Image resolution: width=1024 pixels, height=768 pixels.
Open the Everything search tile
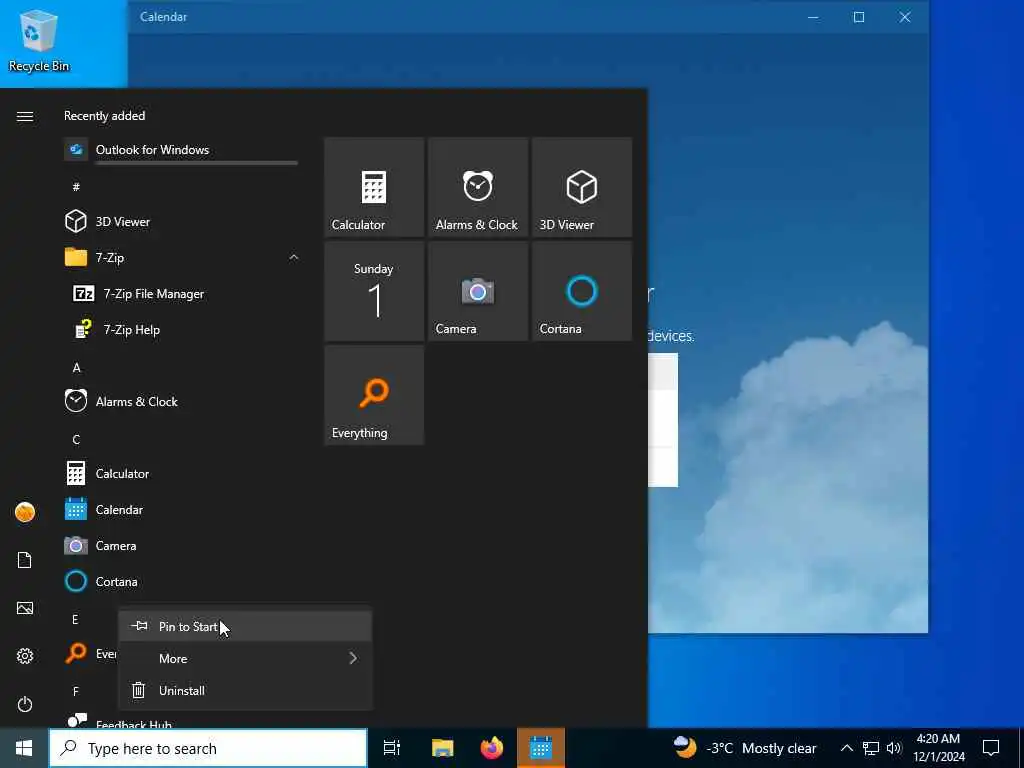(374, 395)
